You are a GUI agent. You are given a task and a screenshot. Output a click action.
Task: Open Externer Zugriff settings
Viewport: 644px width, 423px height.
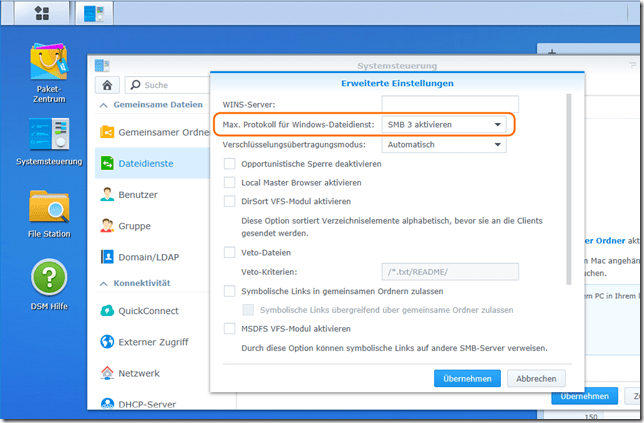[154, 342]
